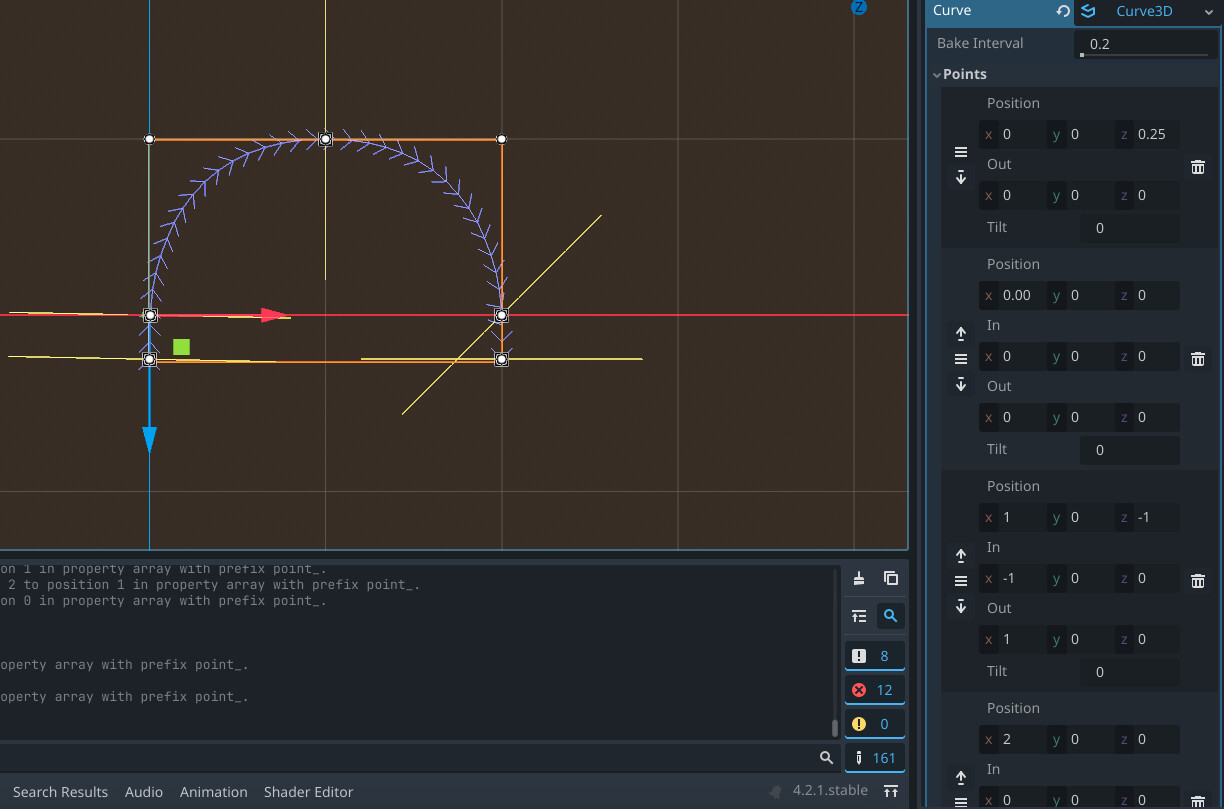Viewport: 1224px width, 809px height.
Task: Move second point down with down-arrow icon
Action: point(961,385)
